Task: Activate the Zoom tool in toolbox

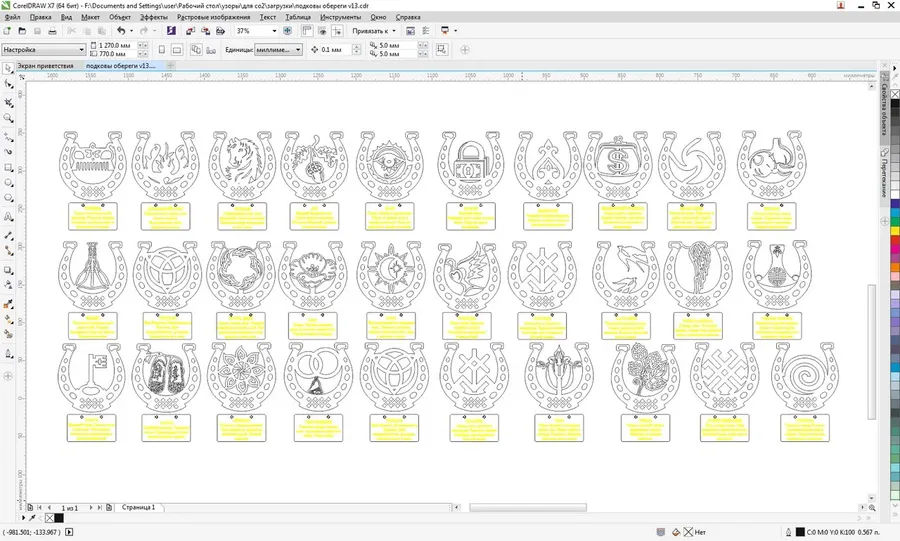Action: click(x=8, y=118)
